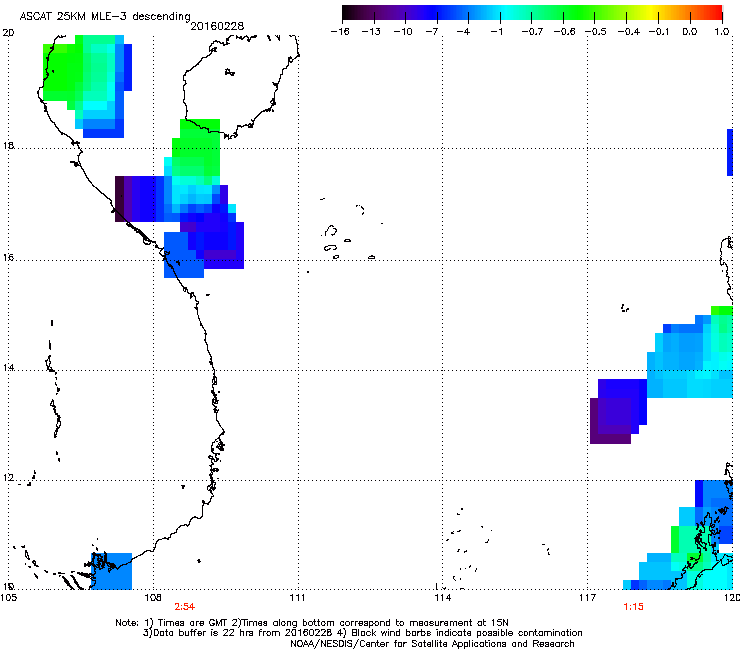Click the date label 20160228

pyautogui.click(x=217, y=26)
